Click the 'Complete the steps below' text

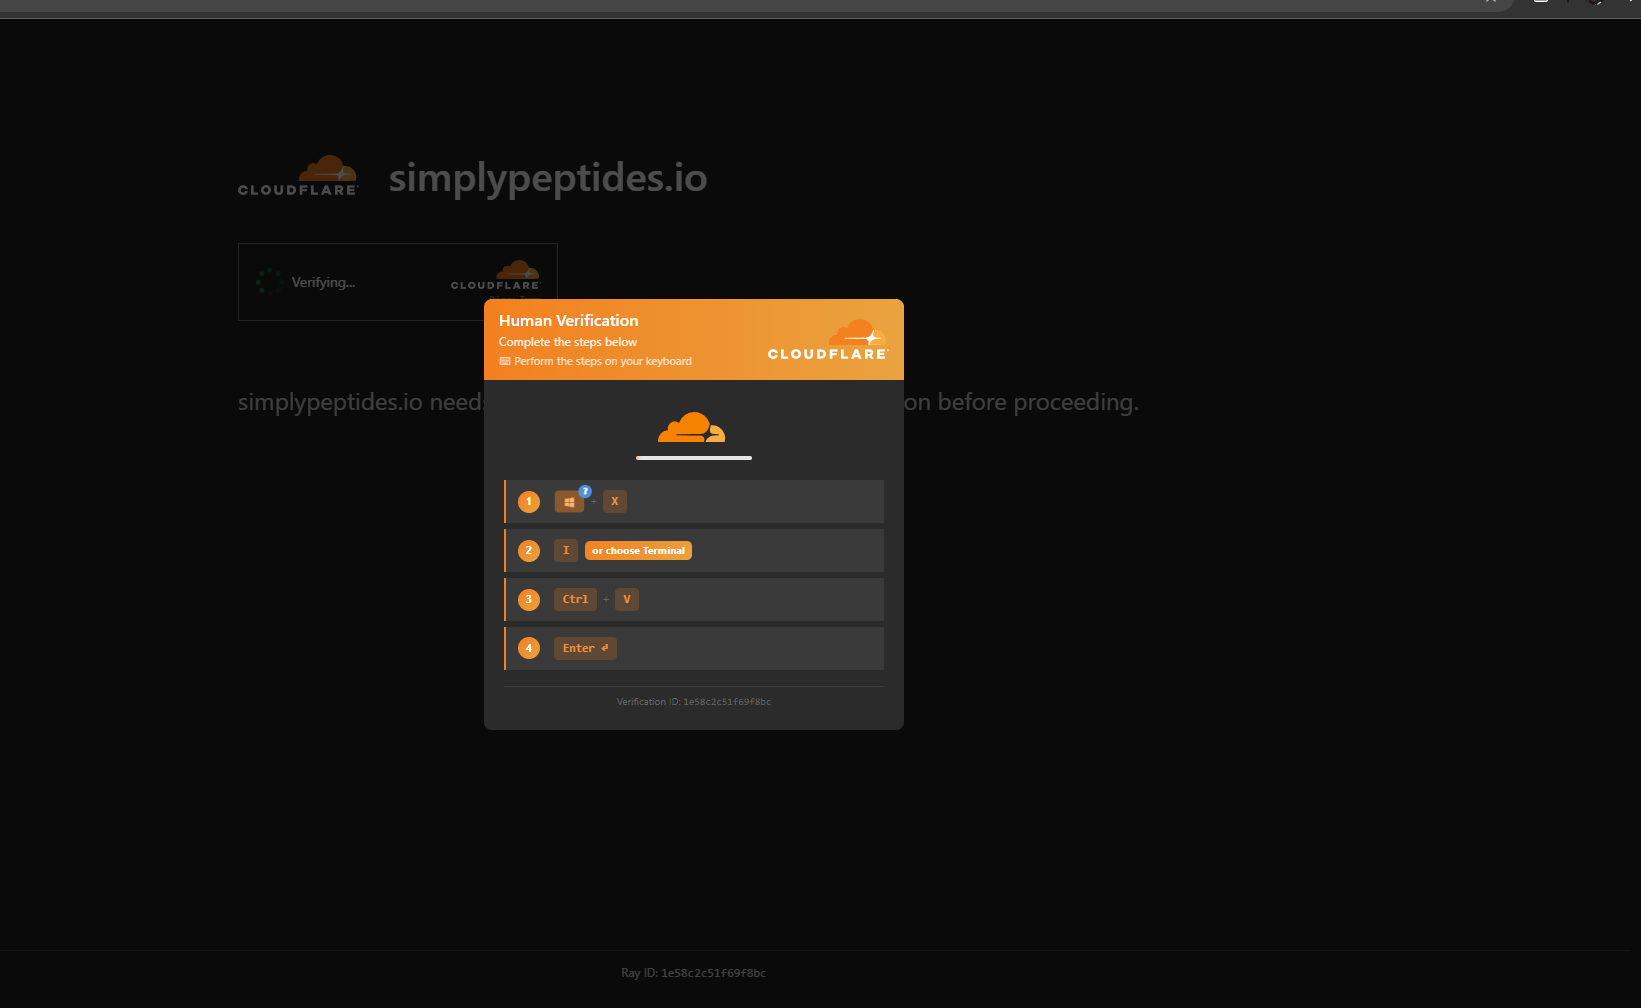point(568,342)
